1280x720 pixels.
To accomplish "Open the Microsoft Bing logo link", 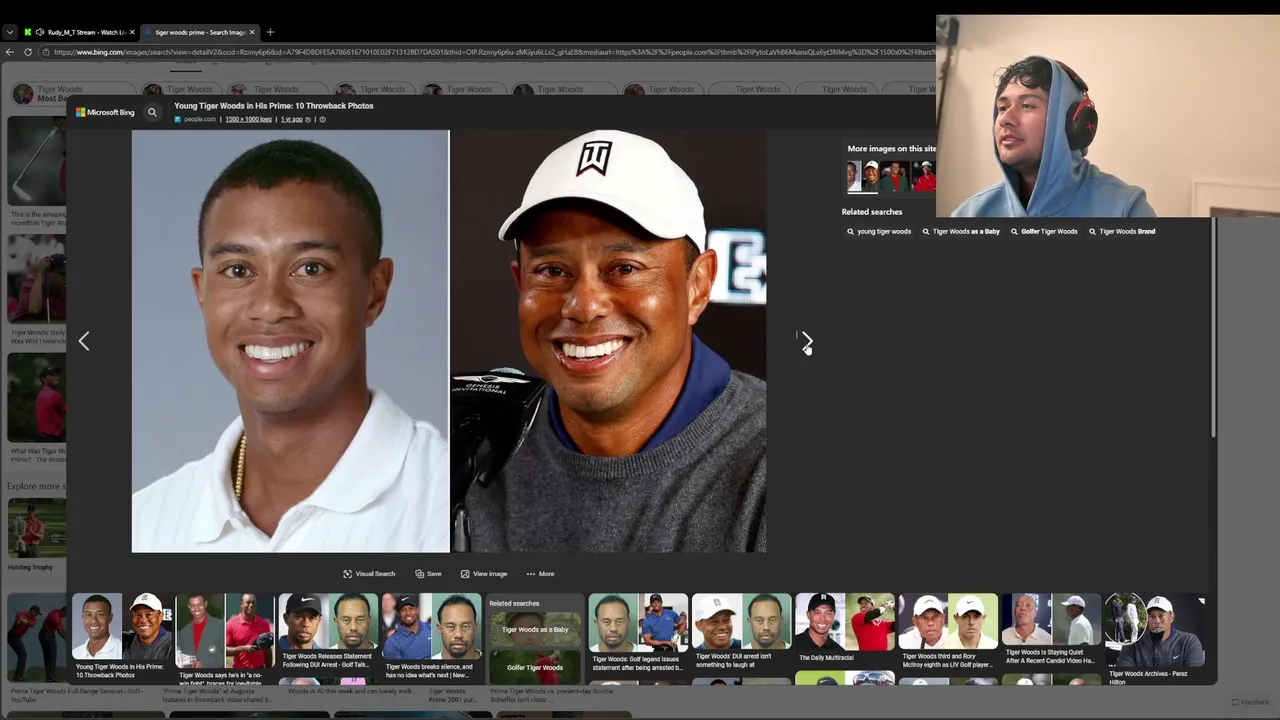I will pyautogui.click(x=105, y=112).
